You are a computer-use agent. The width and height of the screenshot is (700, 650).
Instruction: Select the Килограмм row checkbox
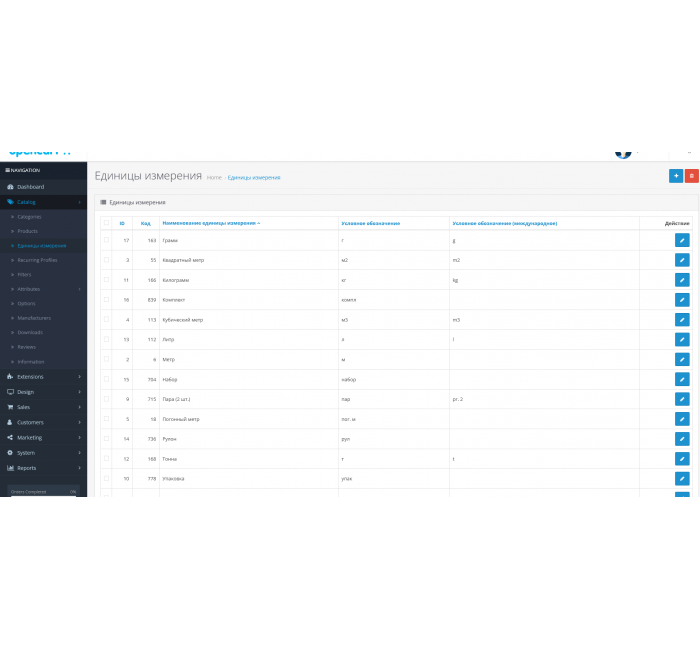point(106,279)
